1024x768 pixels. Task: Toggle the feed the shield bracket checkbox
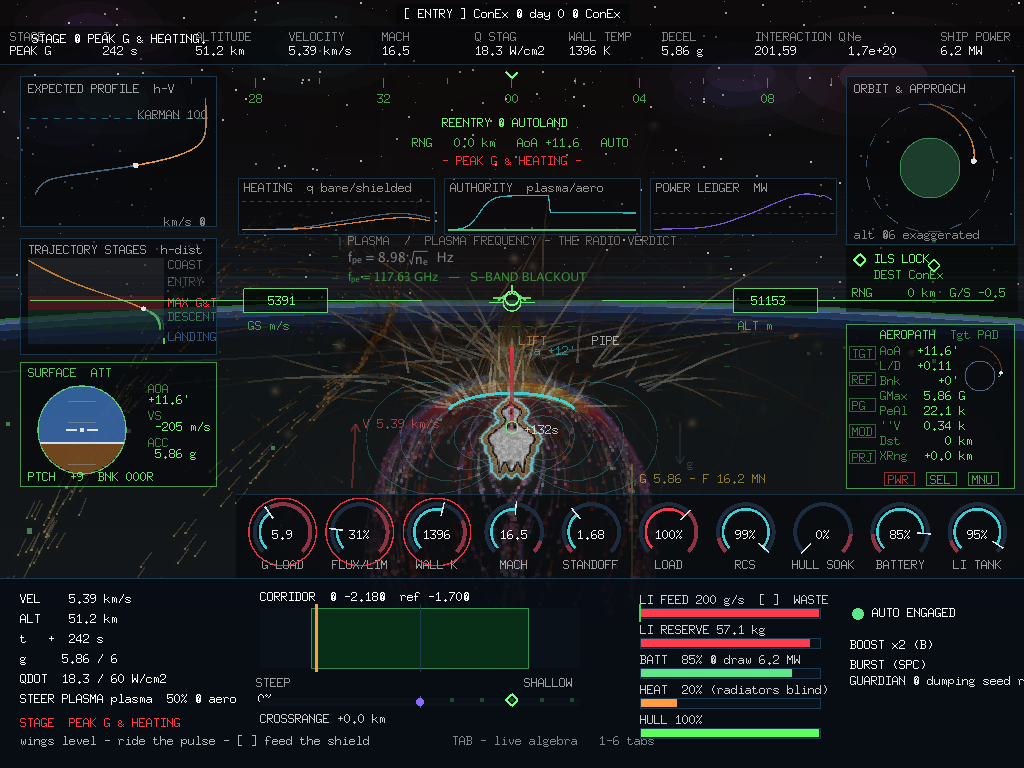(x=247, y=741)
